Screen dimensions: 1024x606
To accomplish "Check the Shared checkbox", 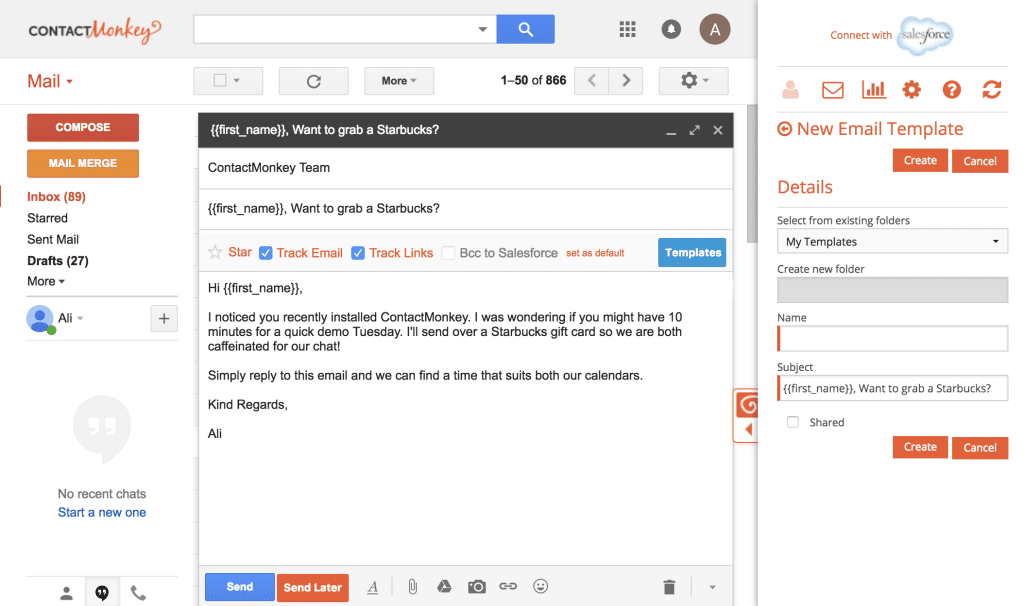I will point(793,423).
